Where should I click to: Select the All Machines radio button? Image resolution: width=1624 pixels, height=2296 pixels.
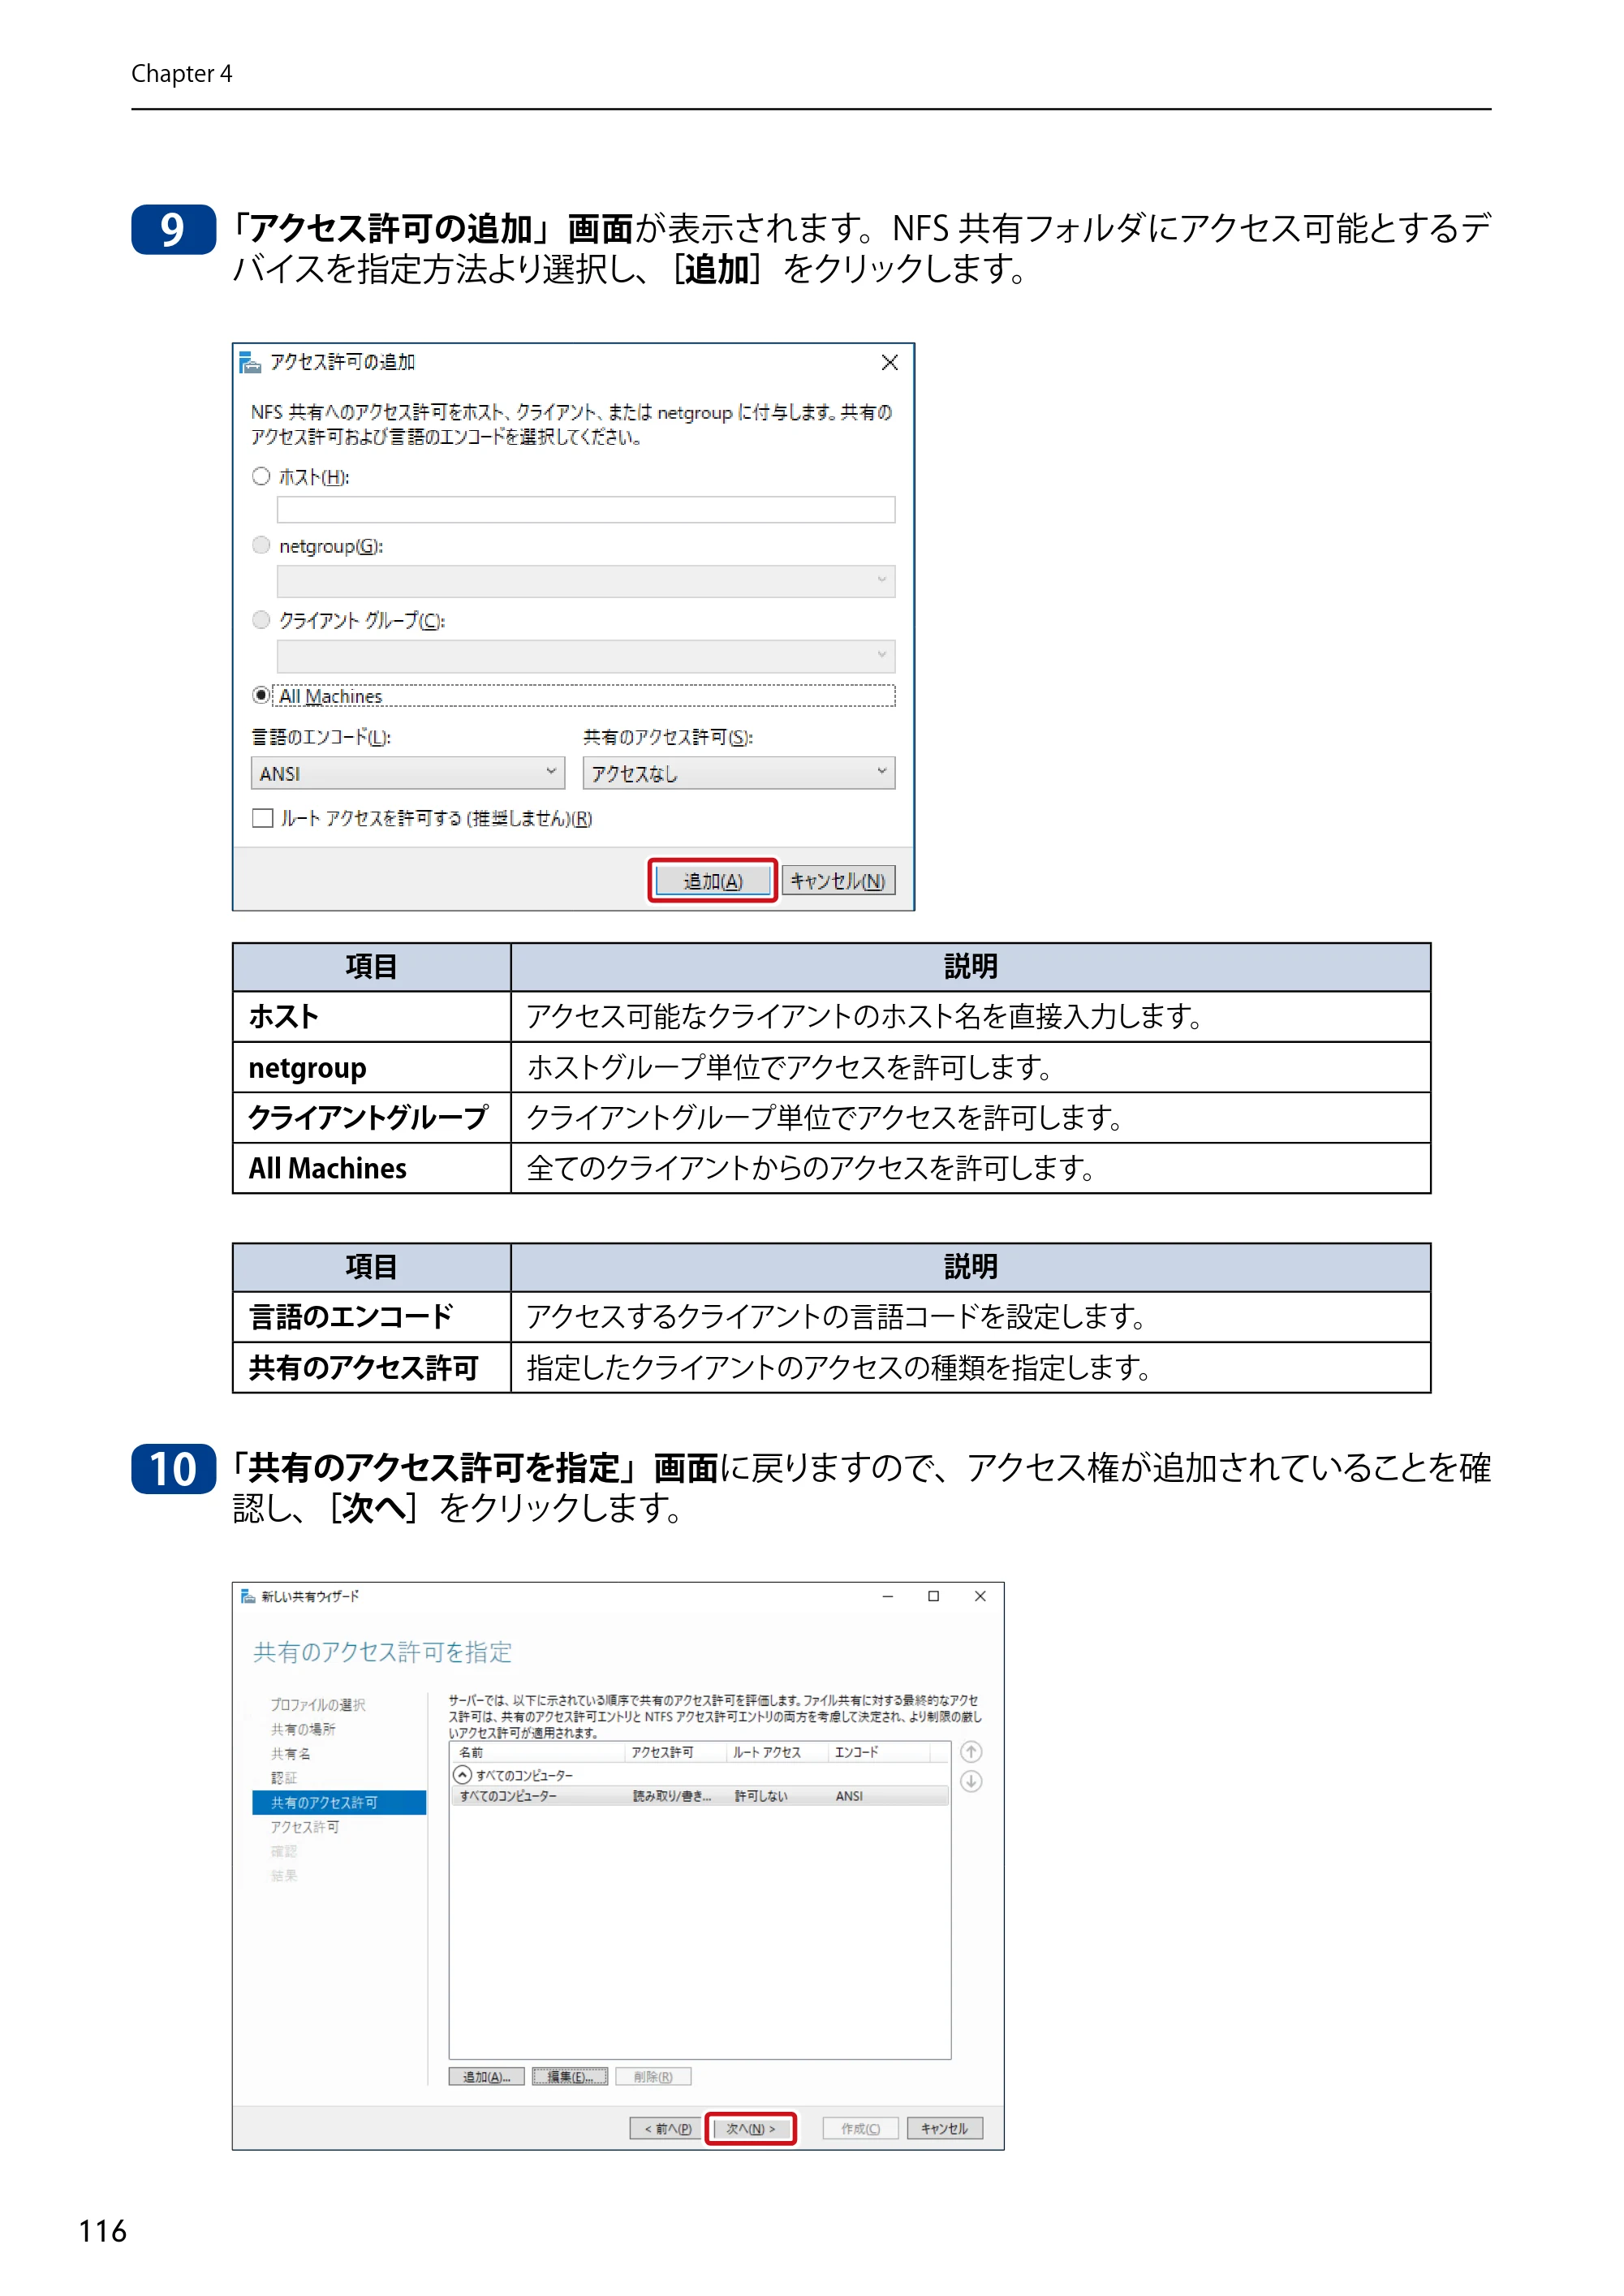coord(261,695)
